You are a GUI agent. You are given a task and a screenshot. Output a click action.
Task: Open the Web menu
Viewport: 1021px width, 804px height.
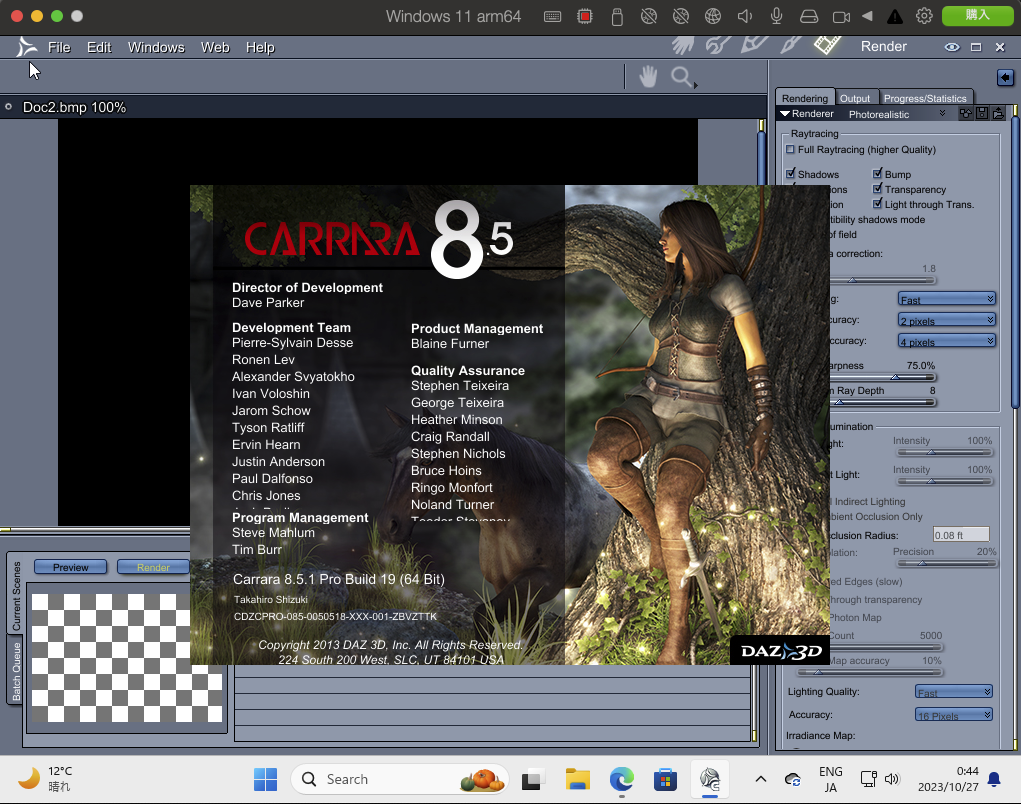click(x=215, y=48)
